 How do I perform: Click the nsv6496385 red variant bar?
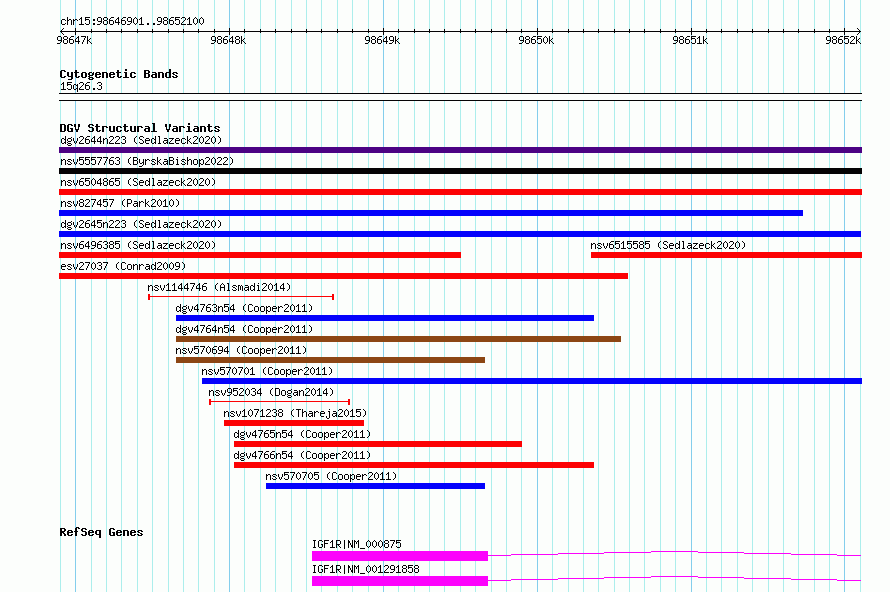click(260, 255)
